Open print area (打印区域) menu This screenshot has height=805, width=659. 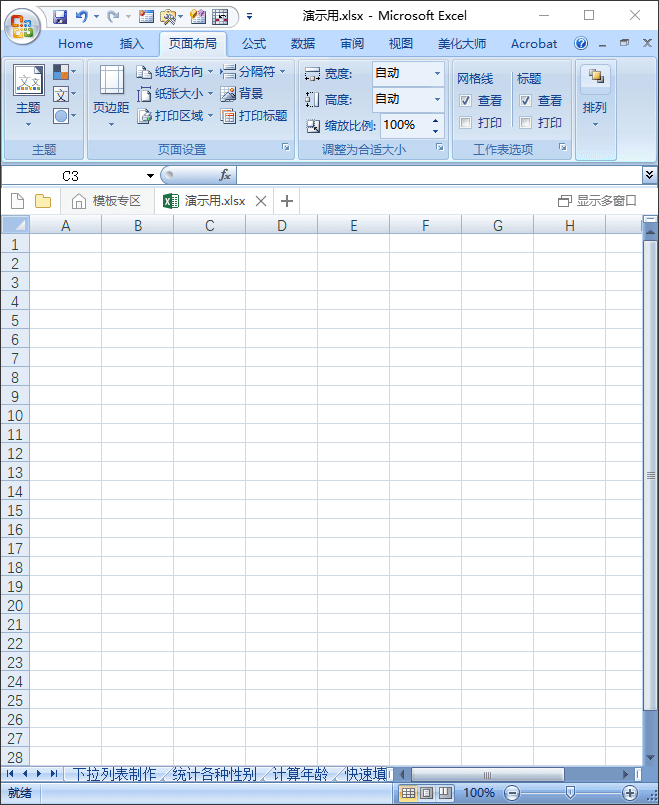175,116
